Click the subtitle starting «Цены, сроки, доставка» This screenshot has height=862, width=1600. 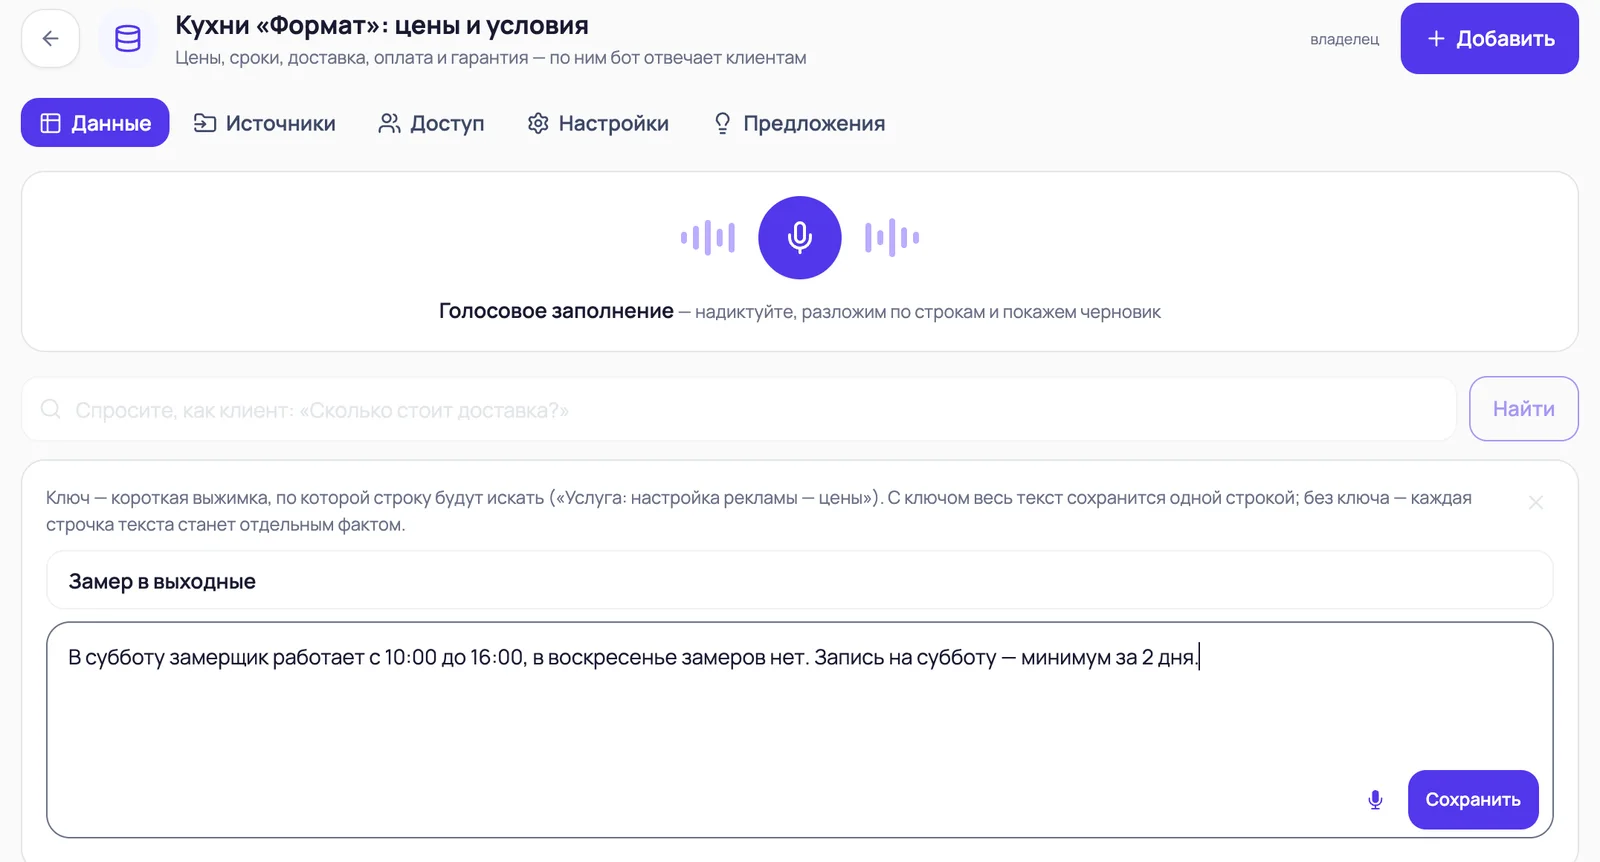click(x=490, y=58)
